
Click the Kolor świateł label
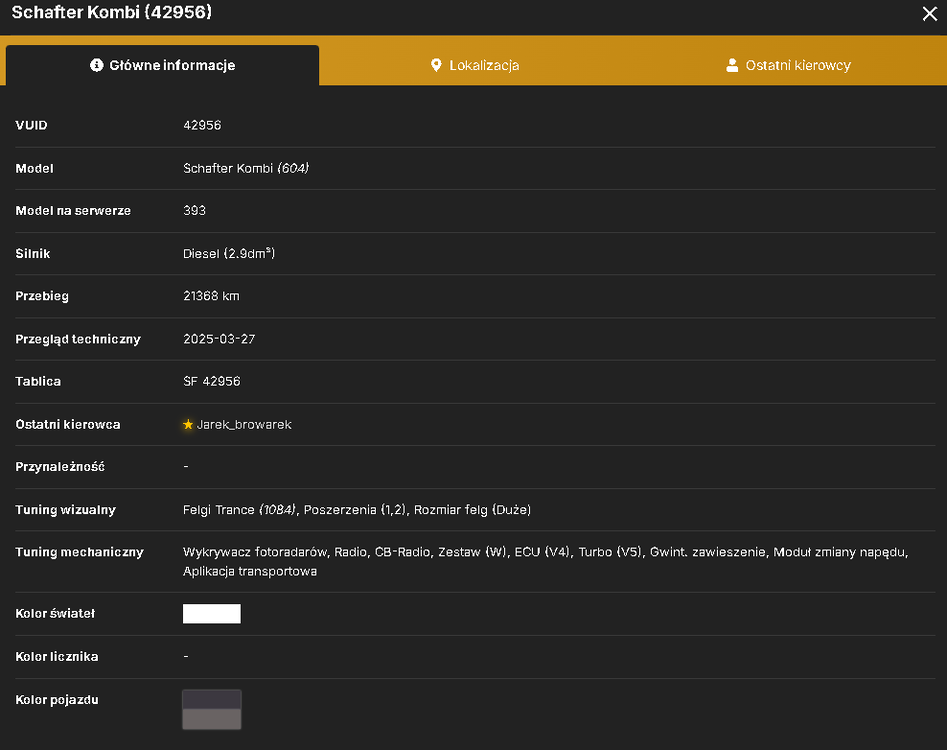click(55, 614)
